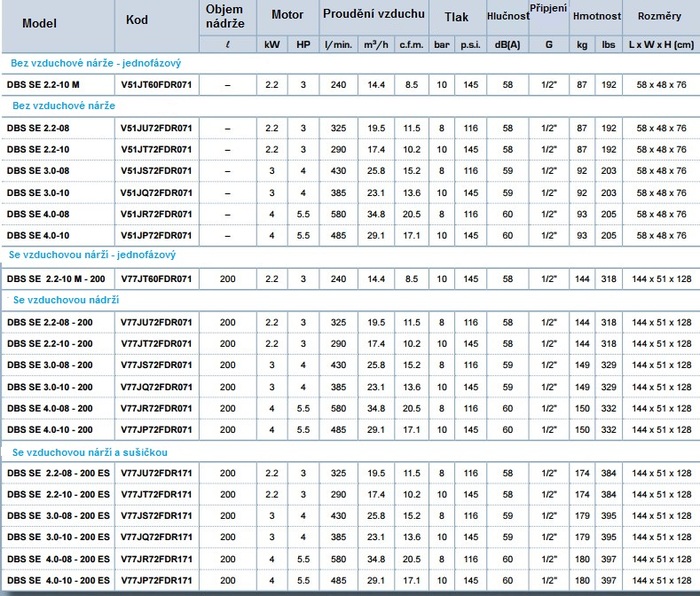Screen dimensions: 700x596
Task: Click the Proudění vzduchu header
Action: 374,14
